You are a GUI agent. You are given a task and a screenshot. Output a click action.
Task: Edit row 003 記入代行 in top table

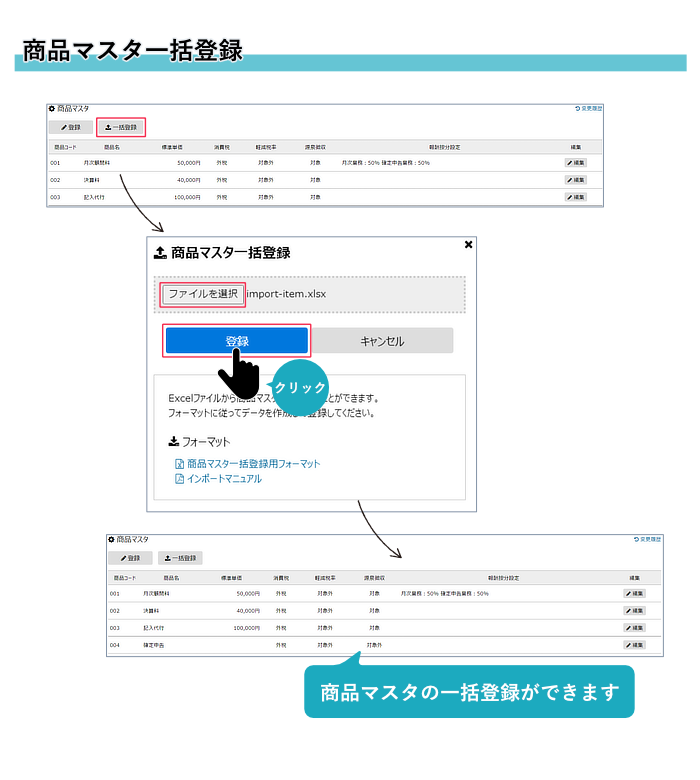click(x=575, y=198)
